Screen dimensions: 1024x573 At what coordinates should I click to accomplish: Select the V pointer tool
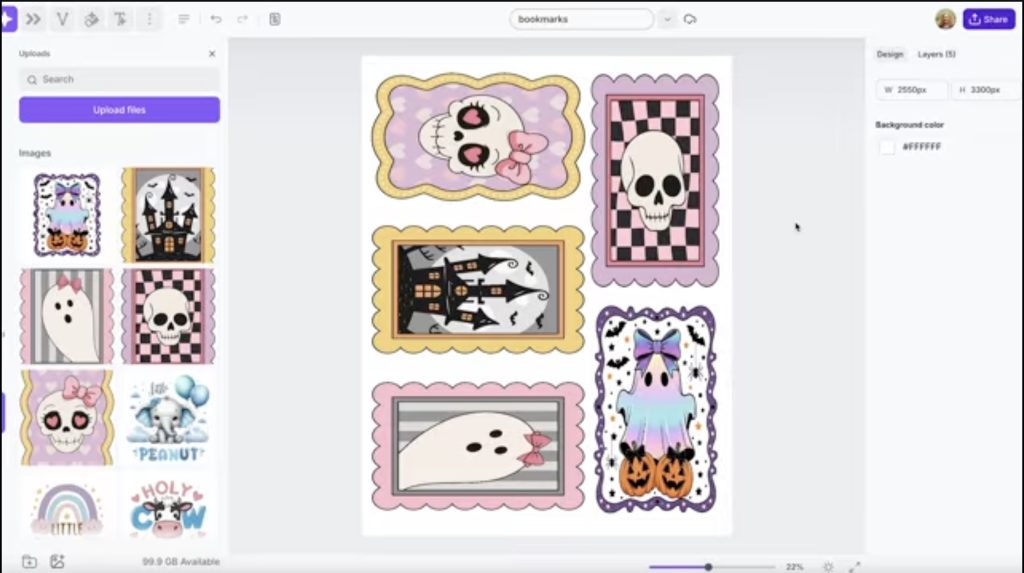pos(62,20)
